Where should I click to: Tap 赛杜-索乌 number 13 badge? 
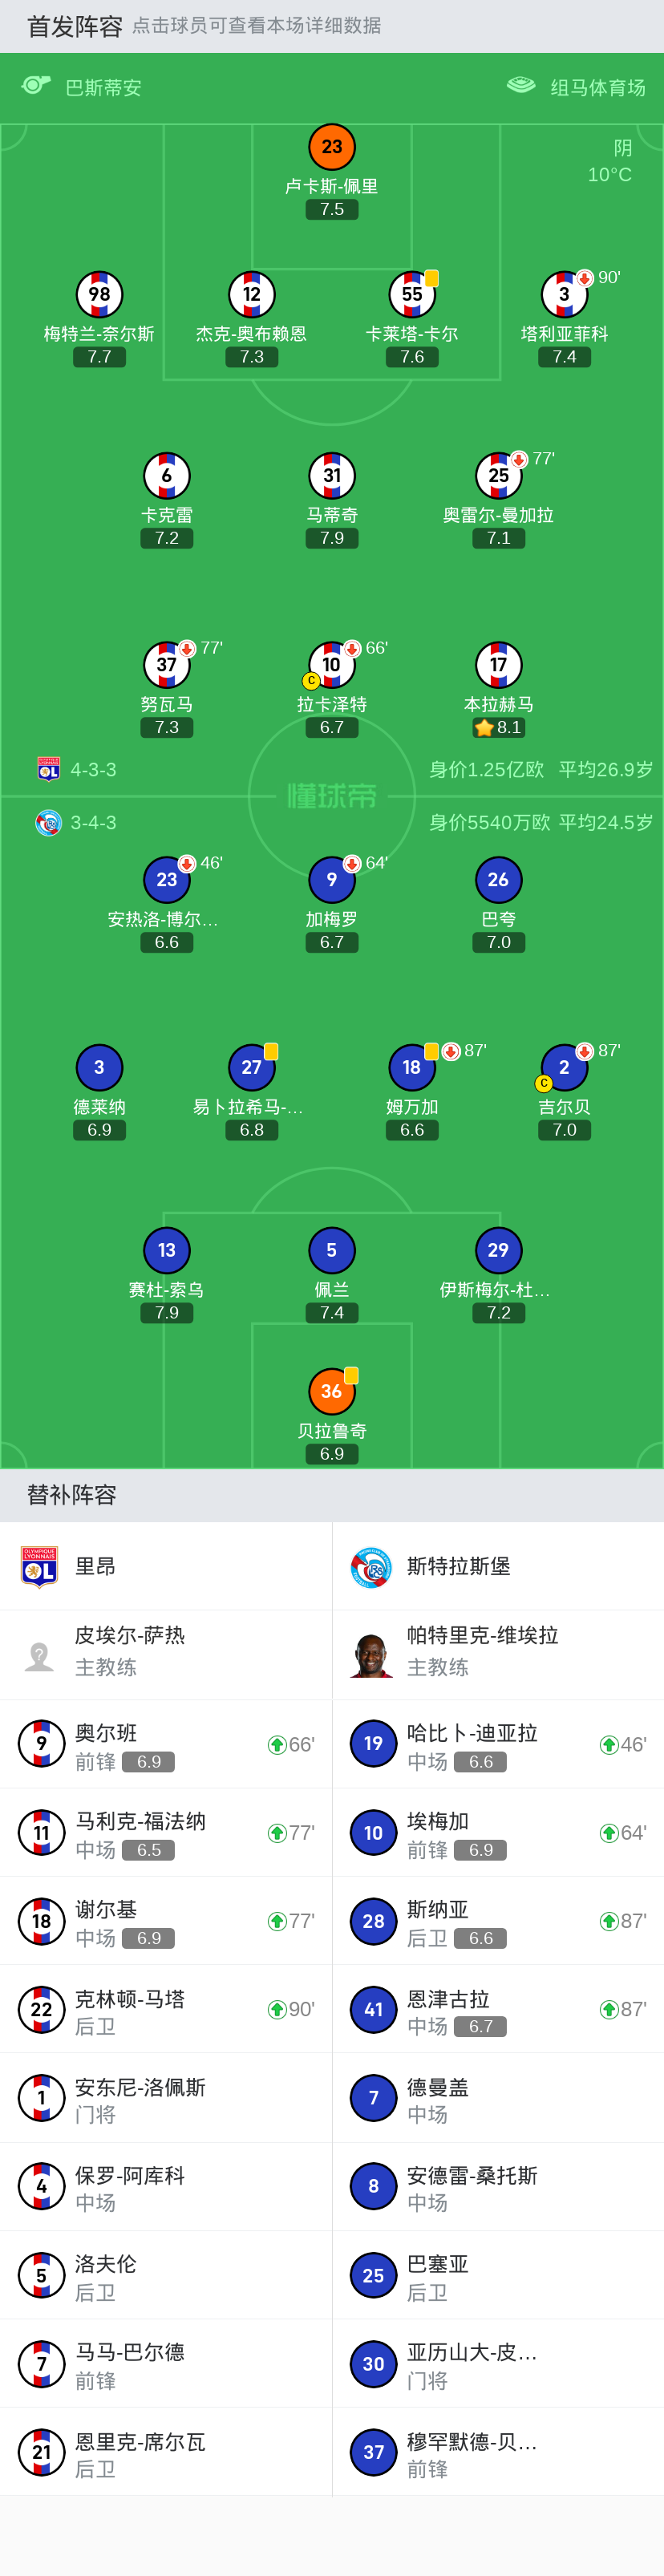pos(167,1250)
